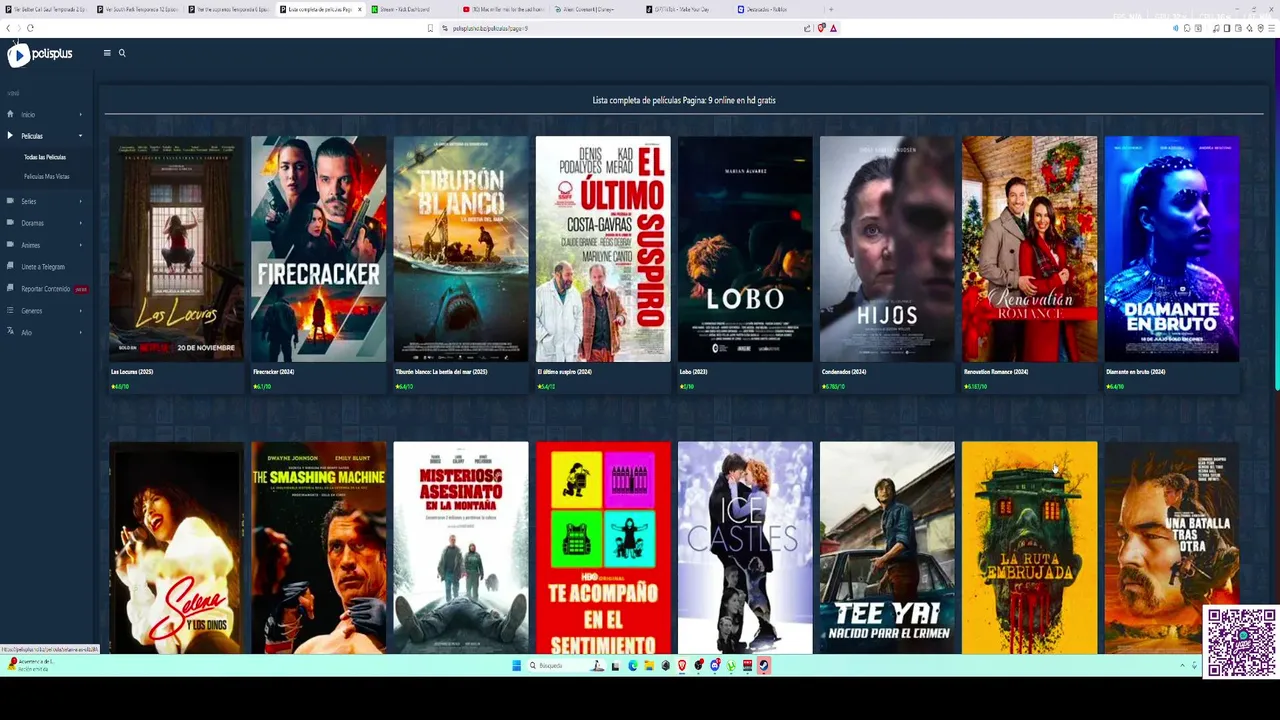
Task: Close the current Lista completa tab
Action: (359, 9)
